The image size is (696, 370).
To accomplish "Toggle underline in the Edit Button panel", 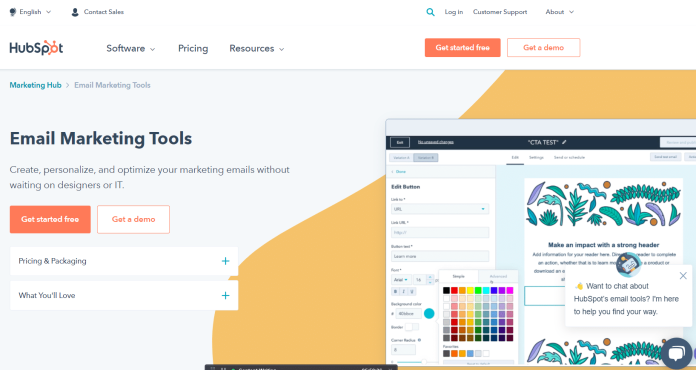I will 412,291.
